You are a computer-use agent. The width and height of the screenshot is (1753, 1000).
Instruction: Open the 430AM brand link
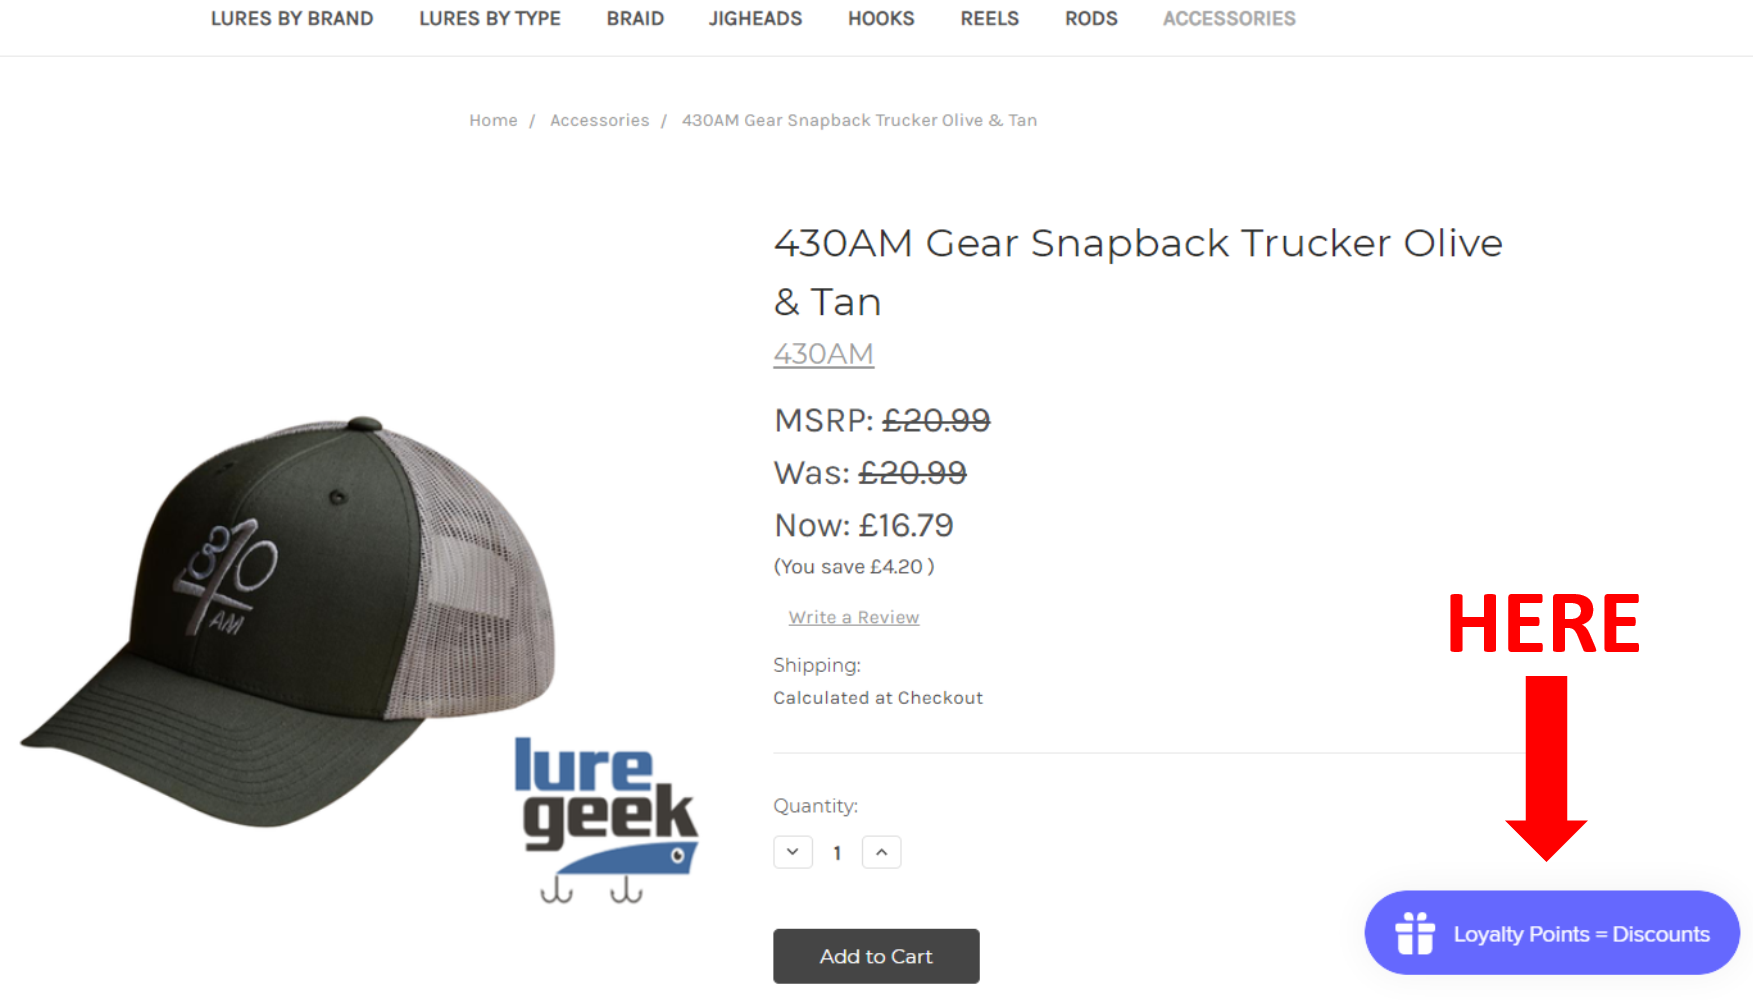(x=824, y=354)
